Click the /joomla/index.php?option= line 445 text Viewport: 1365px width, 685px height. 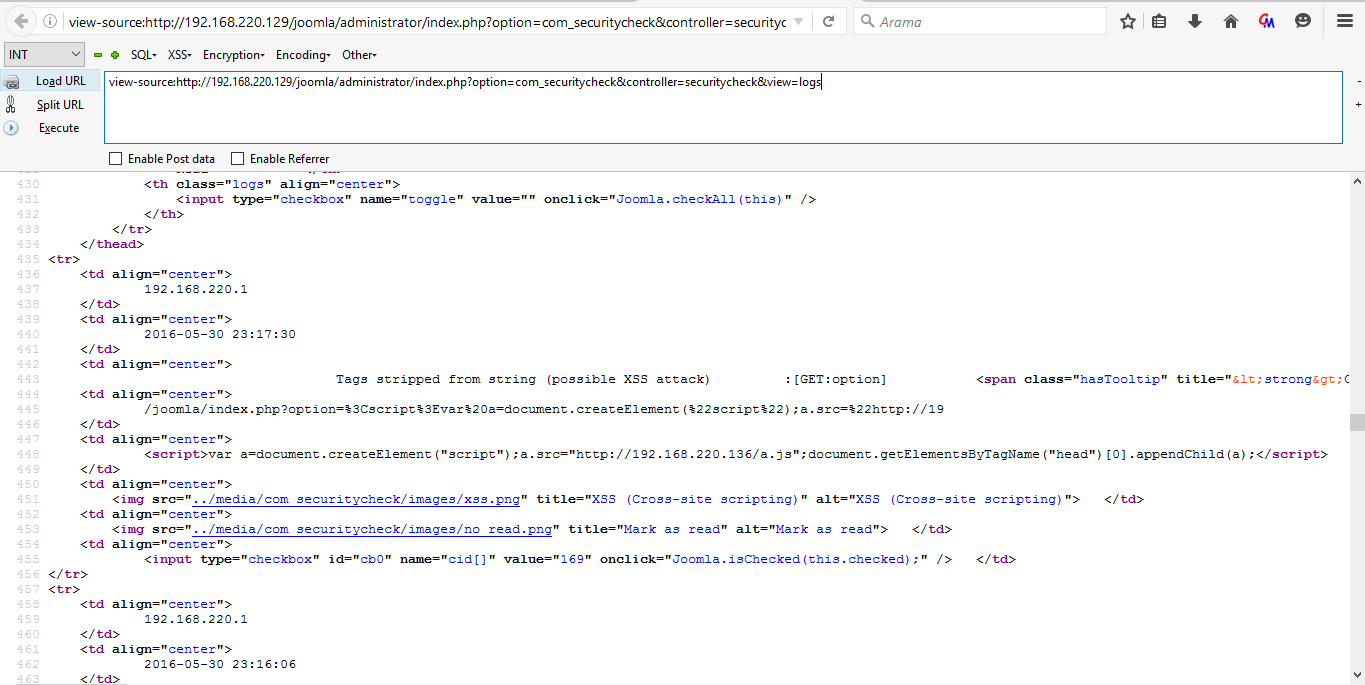coord(544,409)
